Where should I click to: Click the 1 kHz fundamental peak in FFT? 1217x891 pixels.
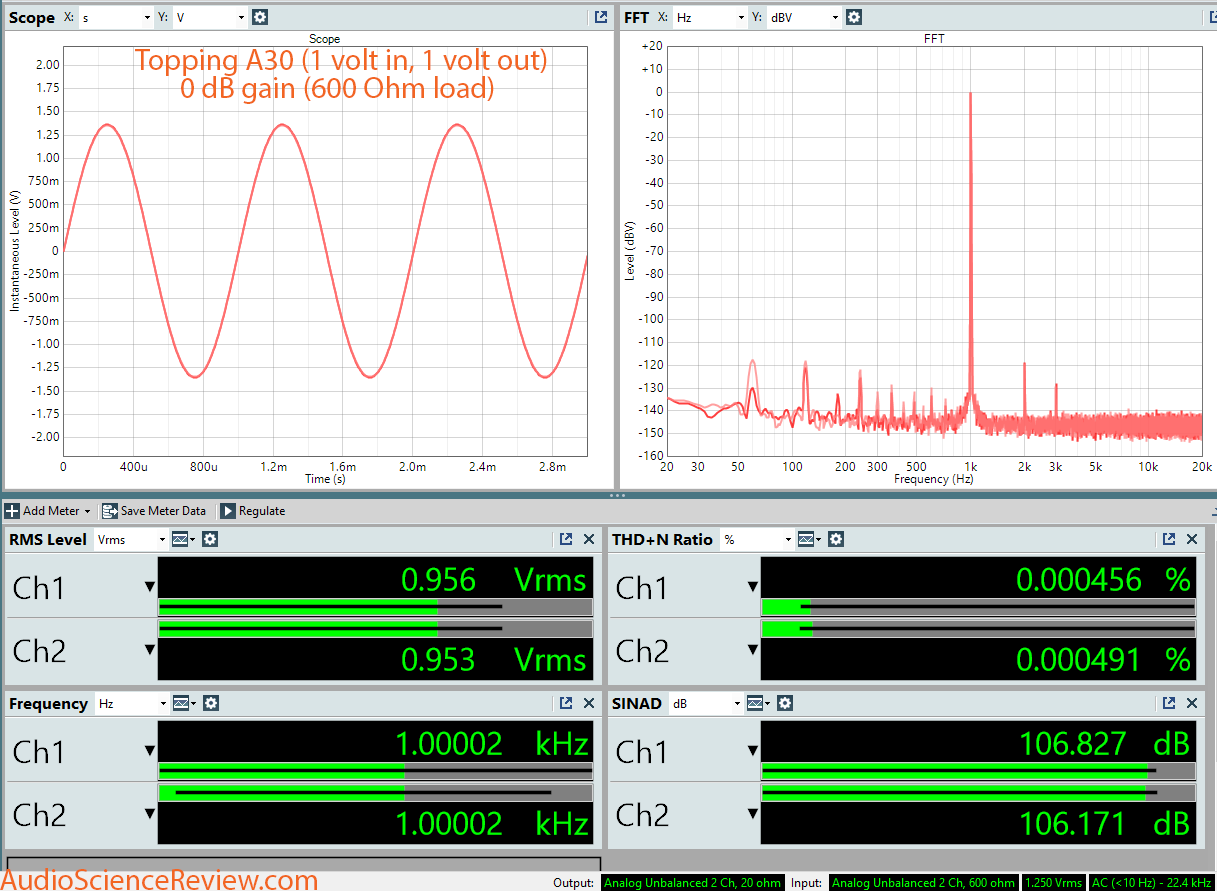(970, 93)
